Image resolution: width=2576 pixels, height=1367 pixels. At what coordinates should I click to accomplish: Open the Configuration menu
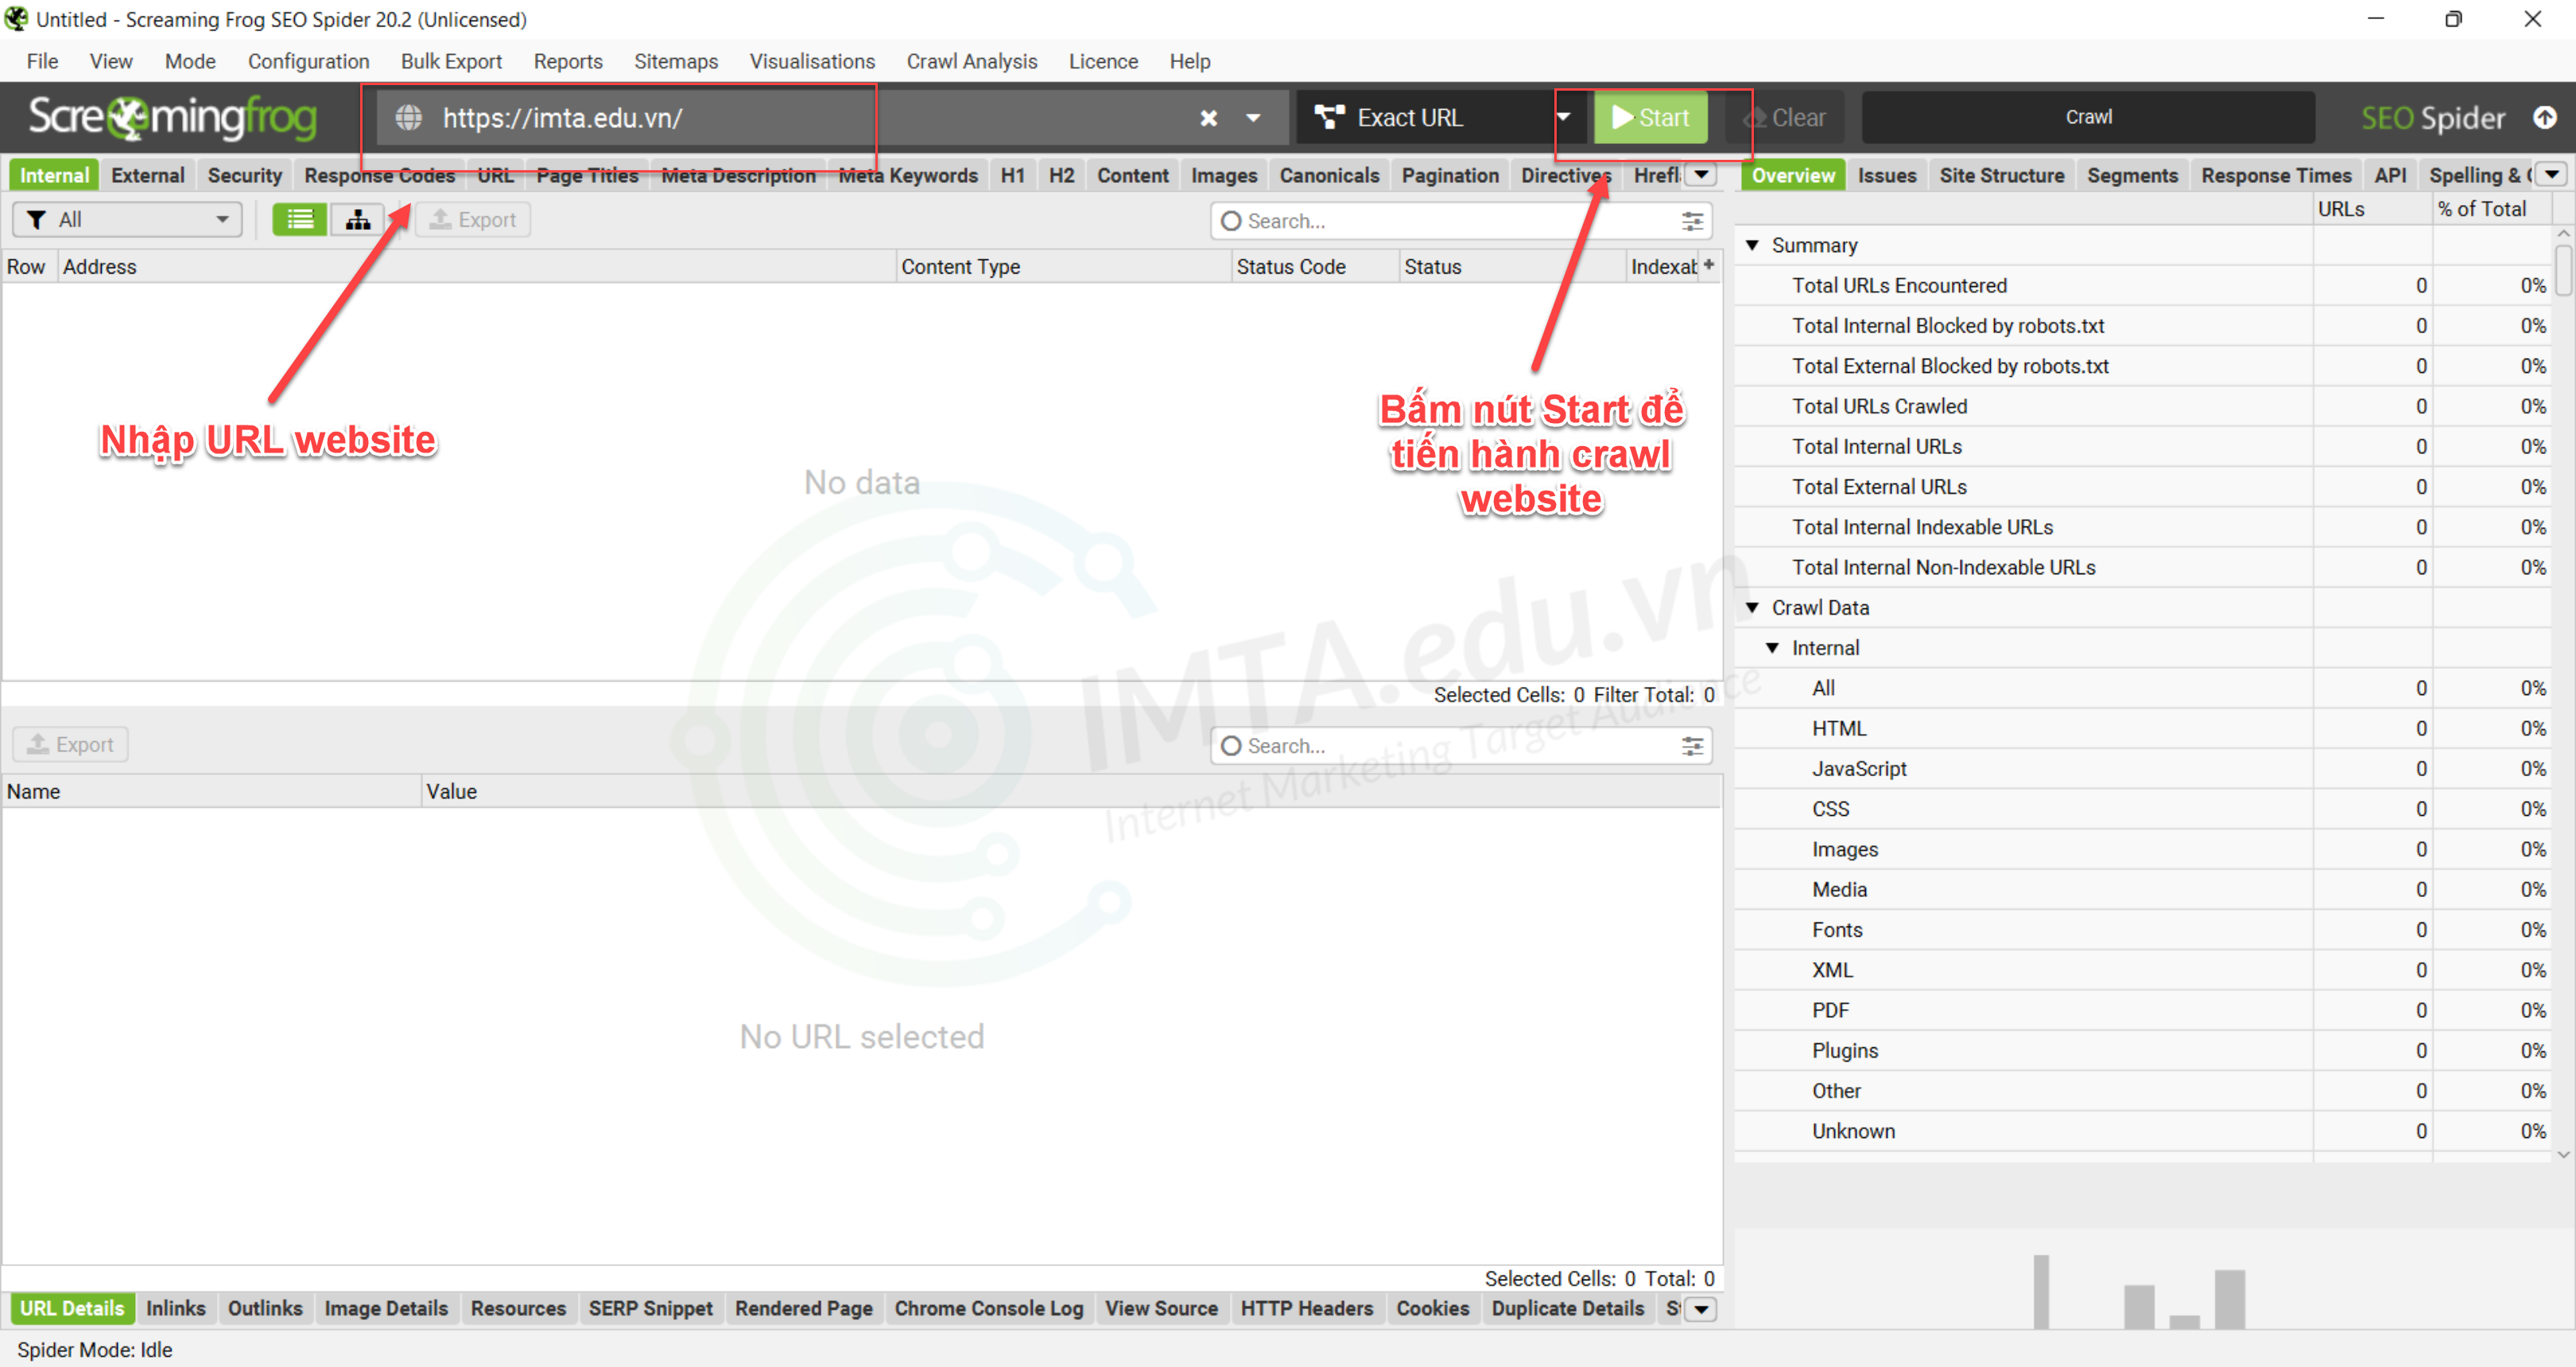click(308, 61)
